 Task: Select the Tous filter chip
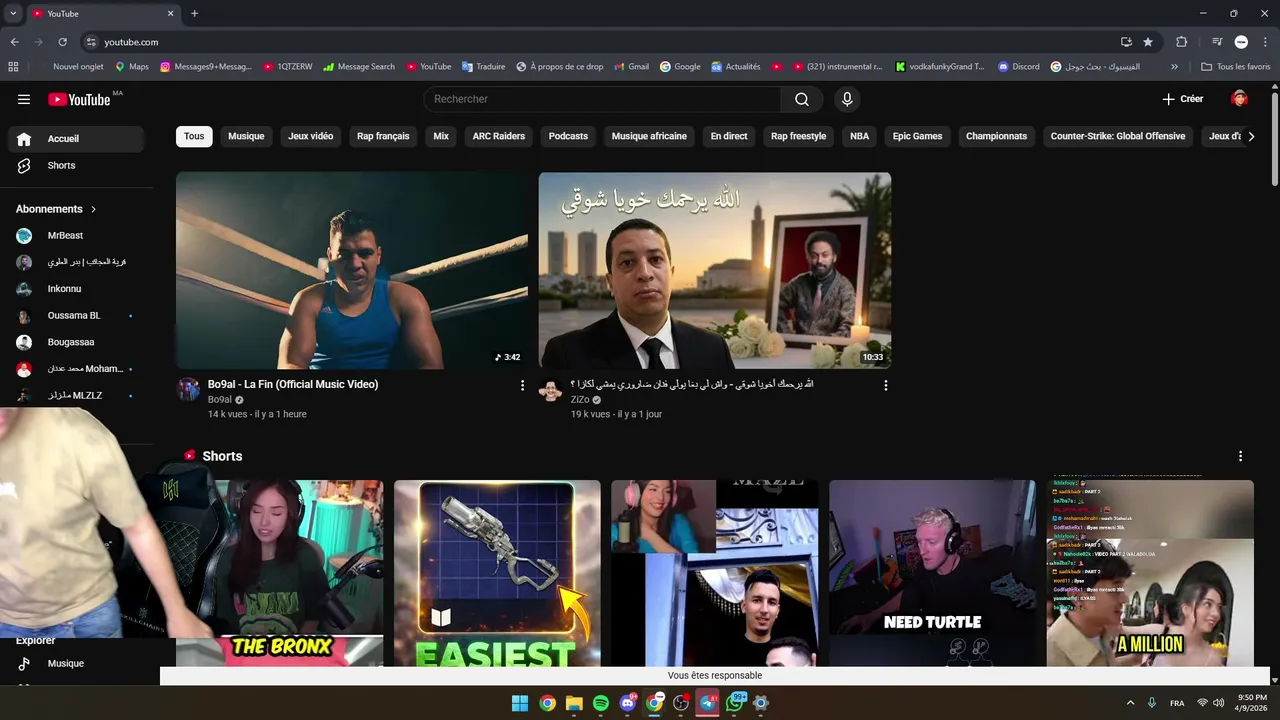(194, 136)
